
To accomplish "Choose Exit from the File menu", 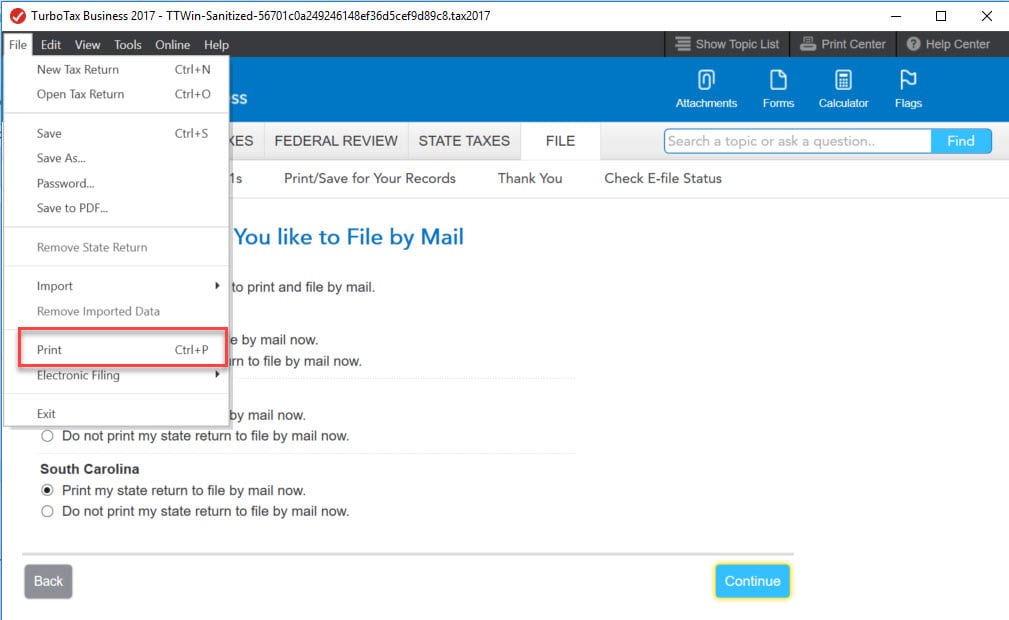I will click(116, 414).
